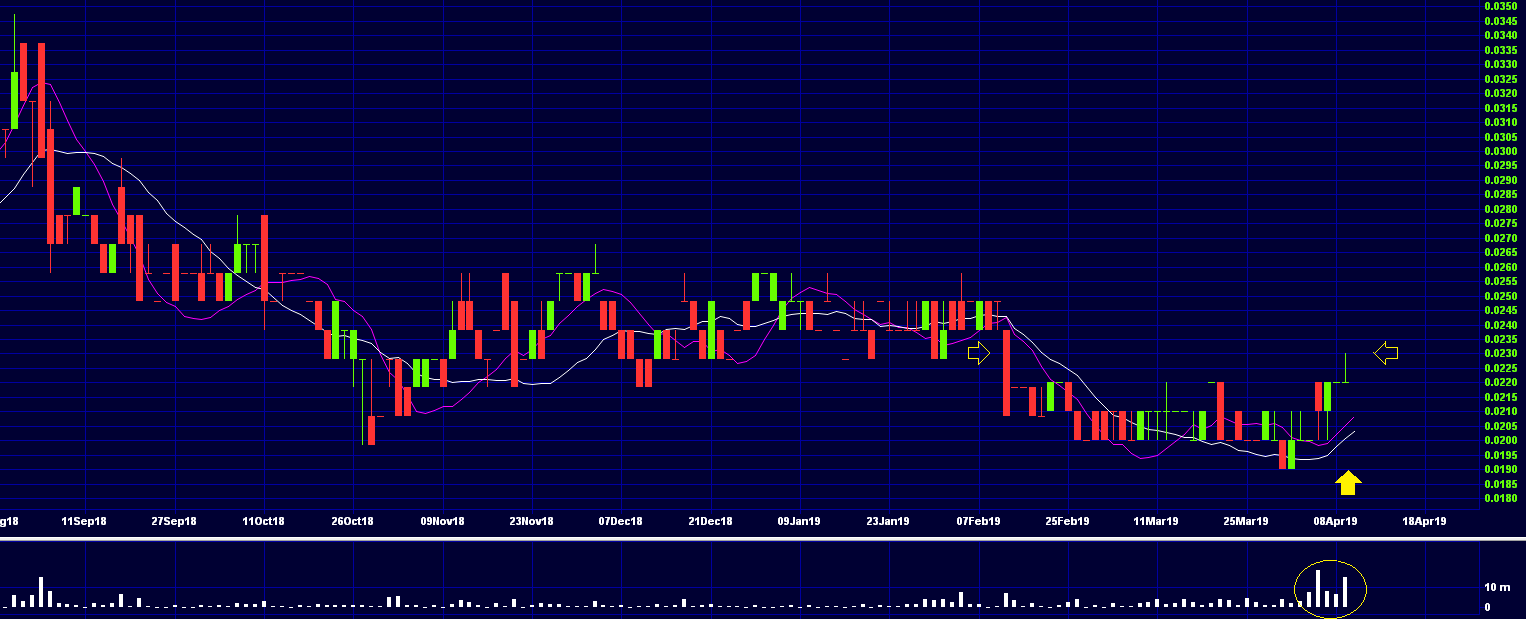Image resolution: width=1526 pixels, height=619 pixels.
Task: Select the 21Dec18 date label
Action: pos(710,521)
